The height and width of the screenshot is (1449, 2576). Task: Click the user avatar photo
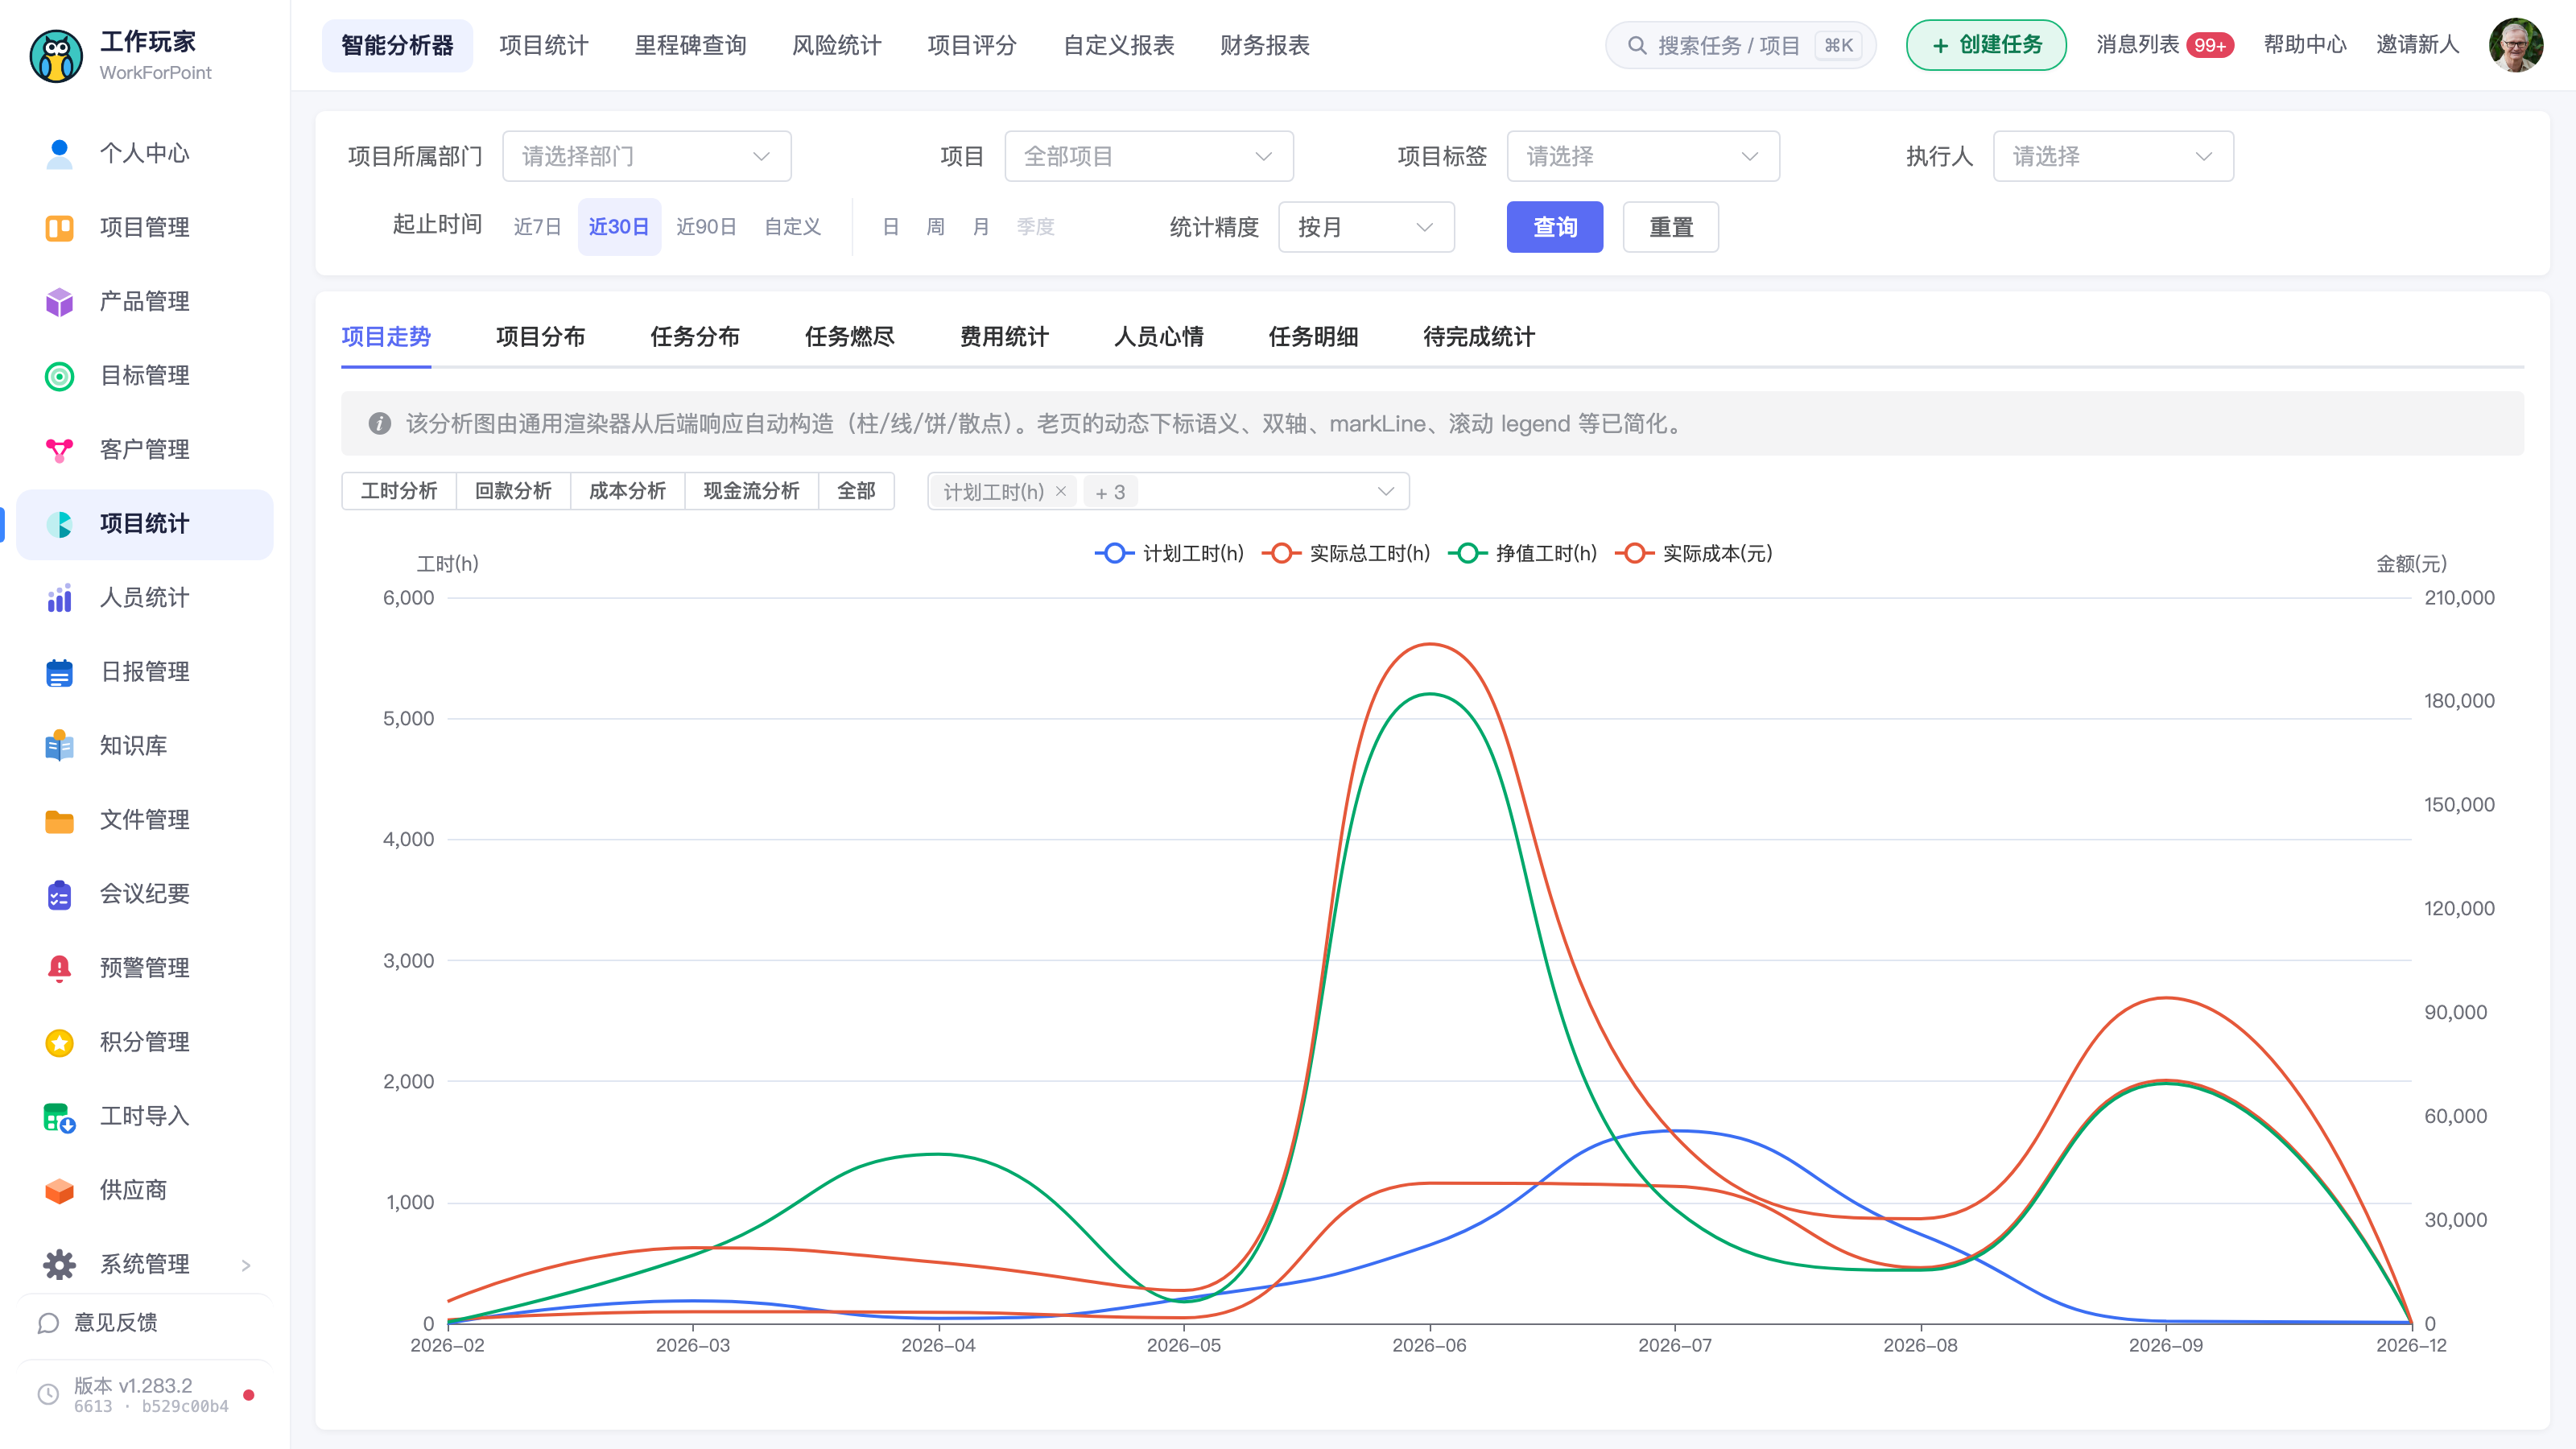2515,45
